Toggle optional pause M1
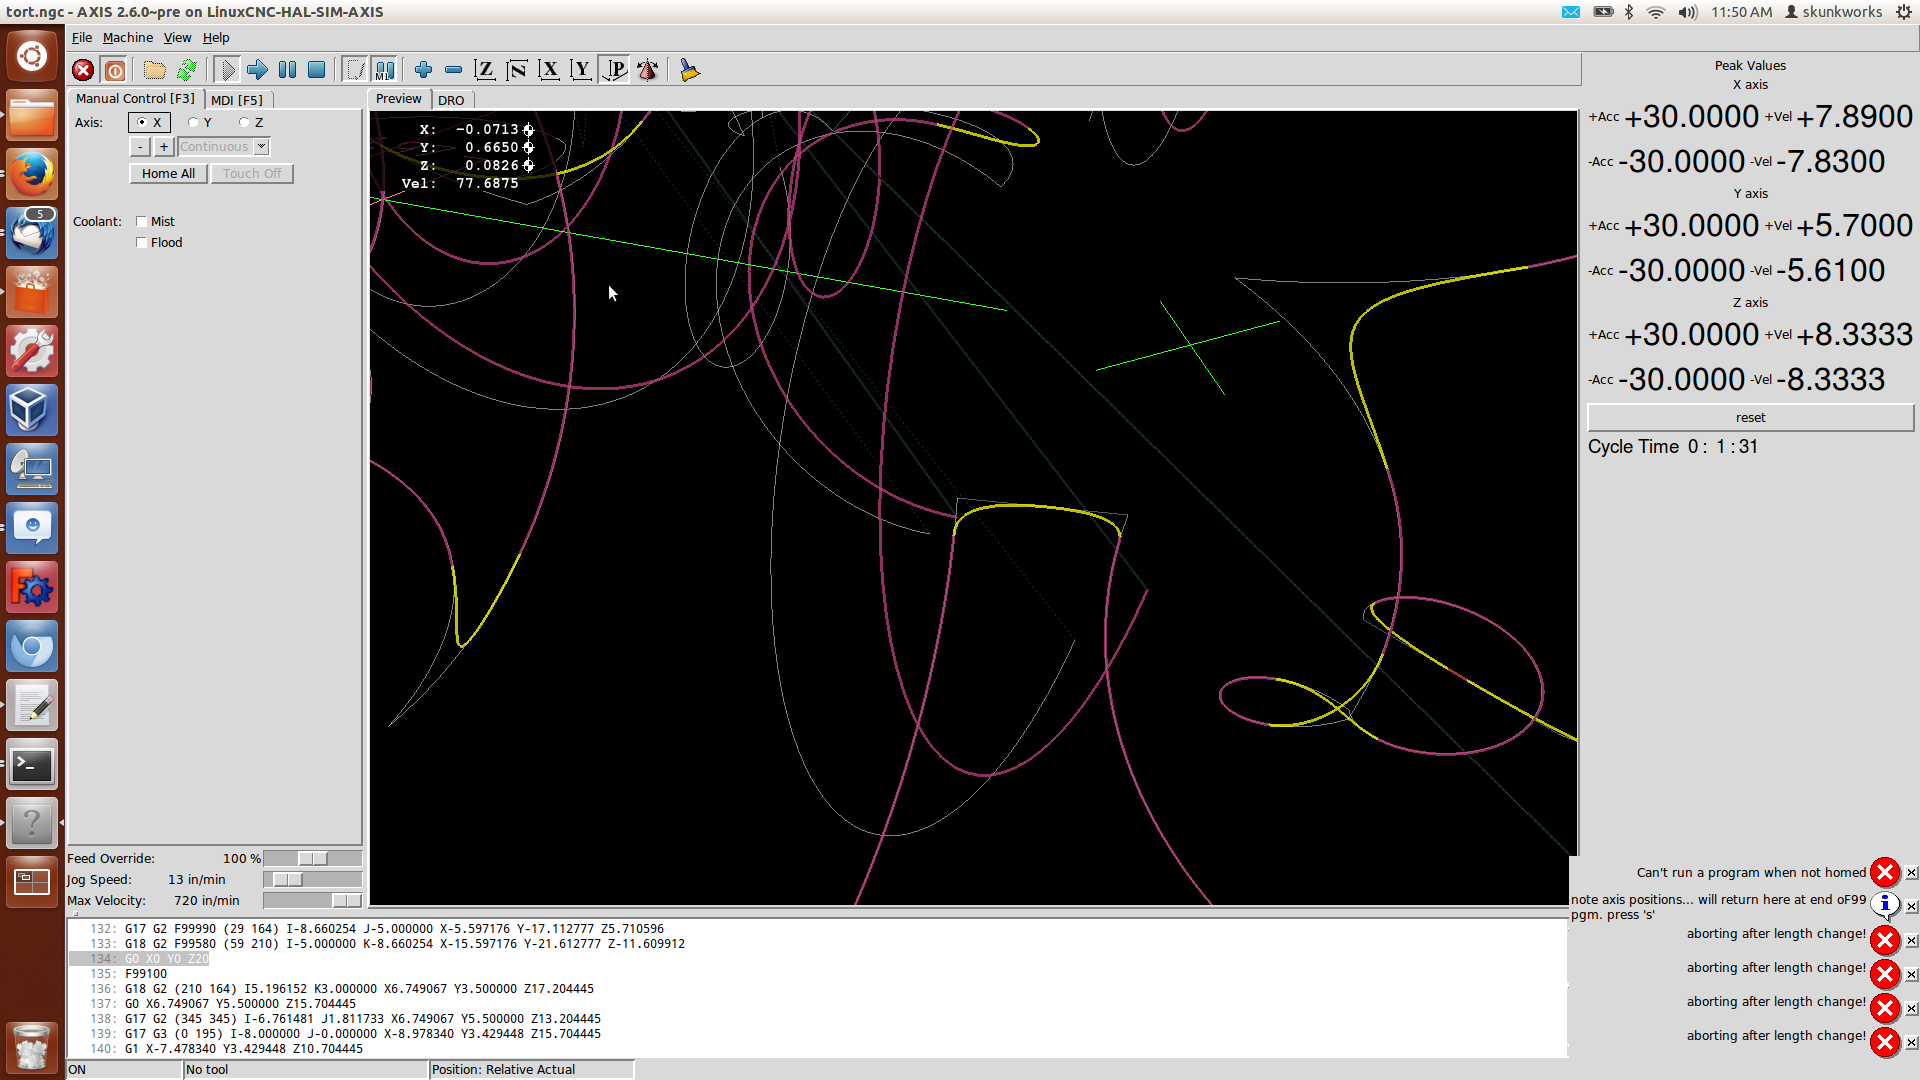Image resolution: width=1920 pixels, height=1080 pixels. [385, 70]
